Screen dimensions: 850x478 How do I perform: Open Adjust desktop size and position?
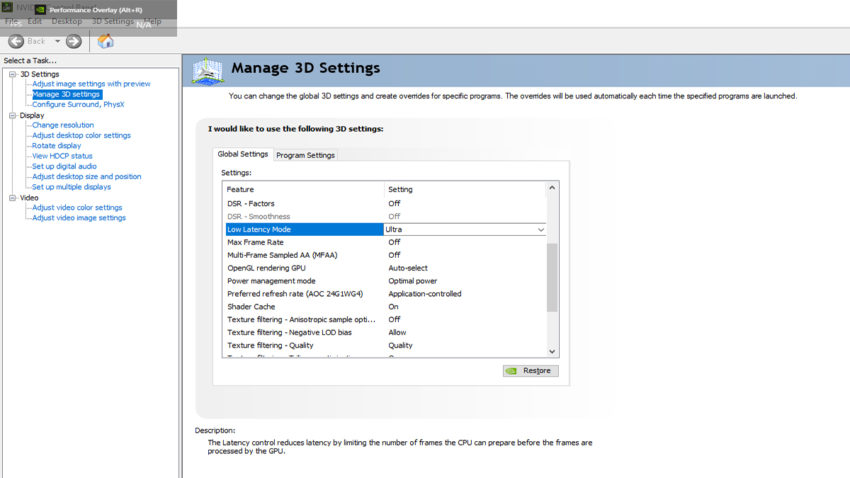pos(87,177)
